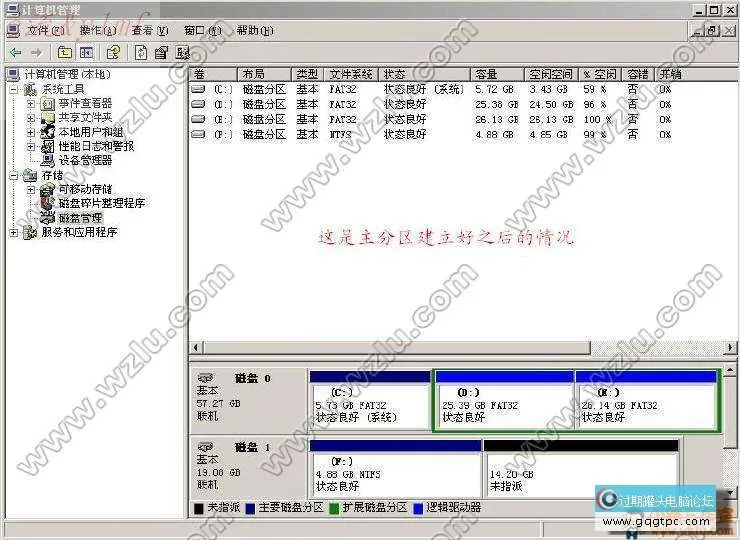Click the drive icon of volume (F:) row
The height and width of the screenshot is (540, 740).
pos(198,134)
